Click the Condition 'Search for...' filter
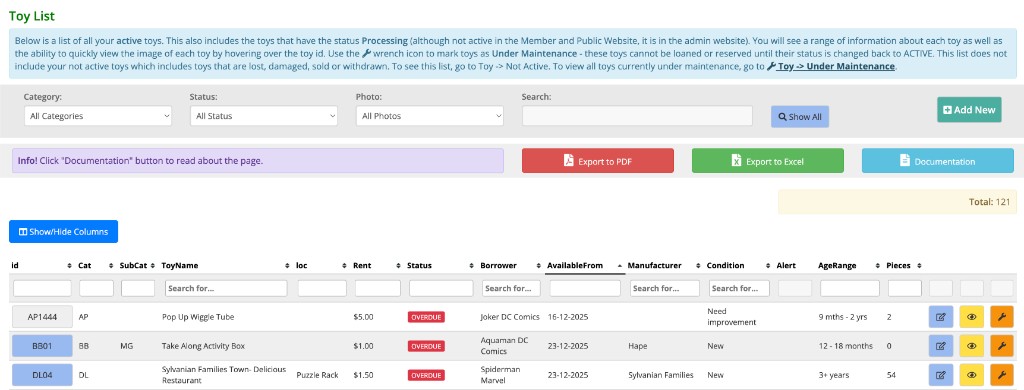Screen dimensions: 1024x390 pyautogui.click(x=739, y=288)
